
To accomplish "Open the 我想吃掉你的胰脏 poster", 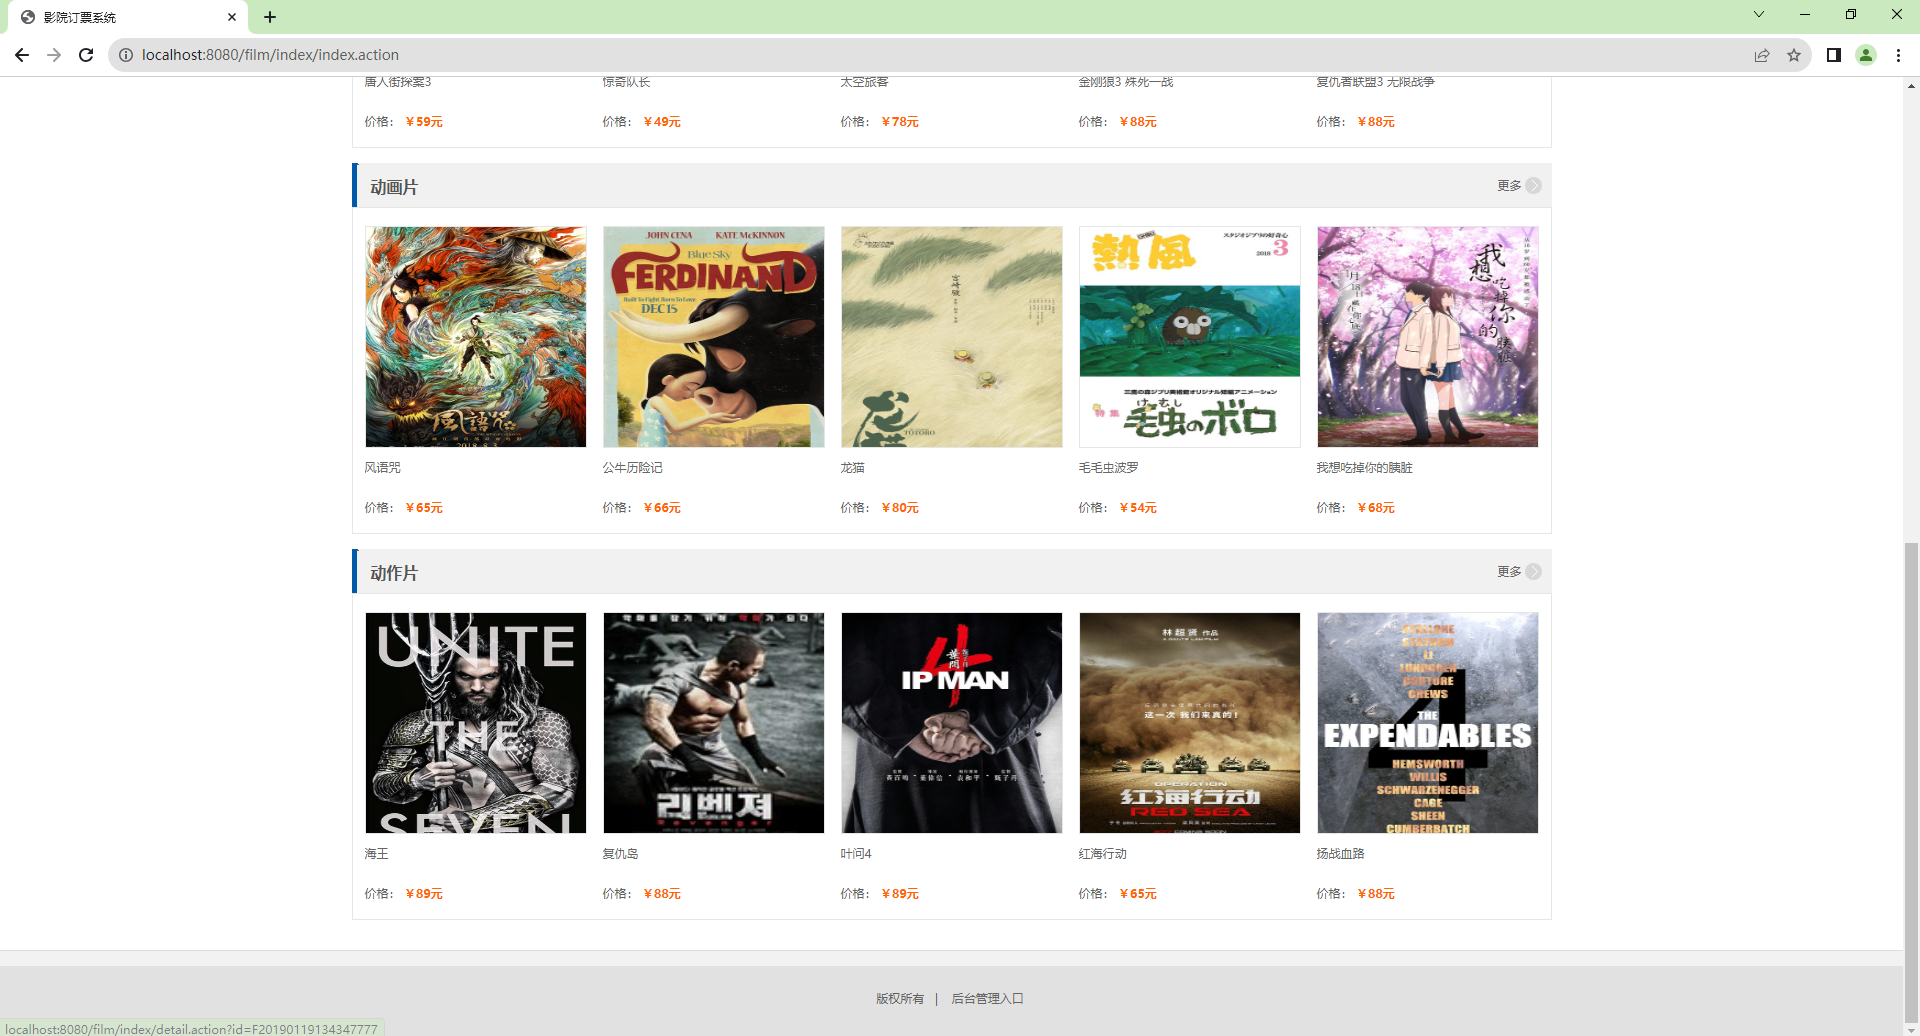I will click(x=1428, y=337).
